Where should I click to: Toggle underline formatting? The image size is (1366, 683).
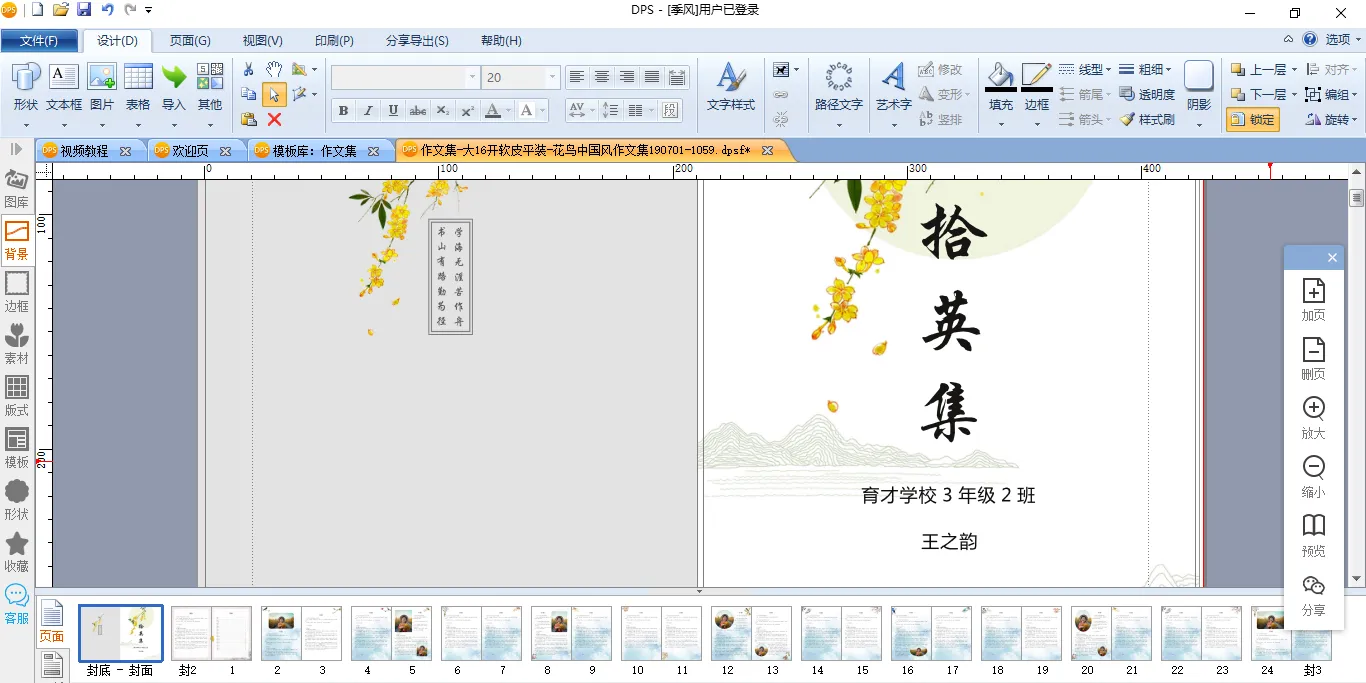click(x=393, y=110)
